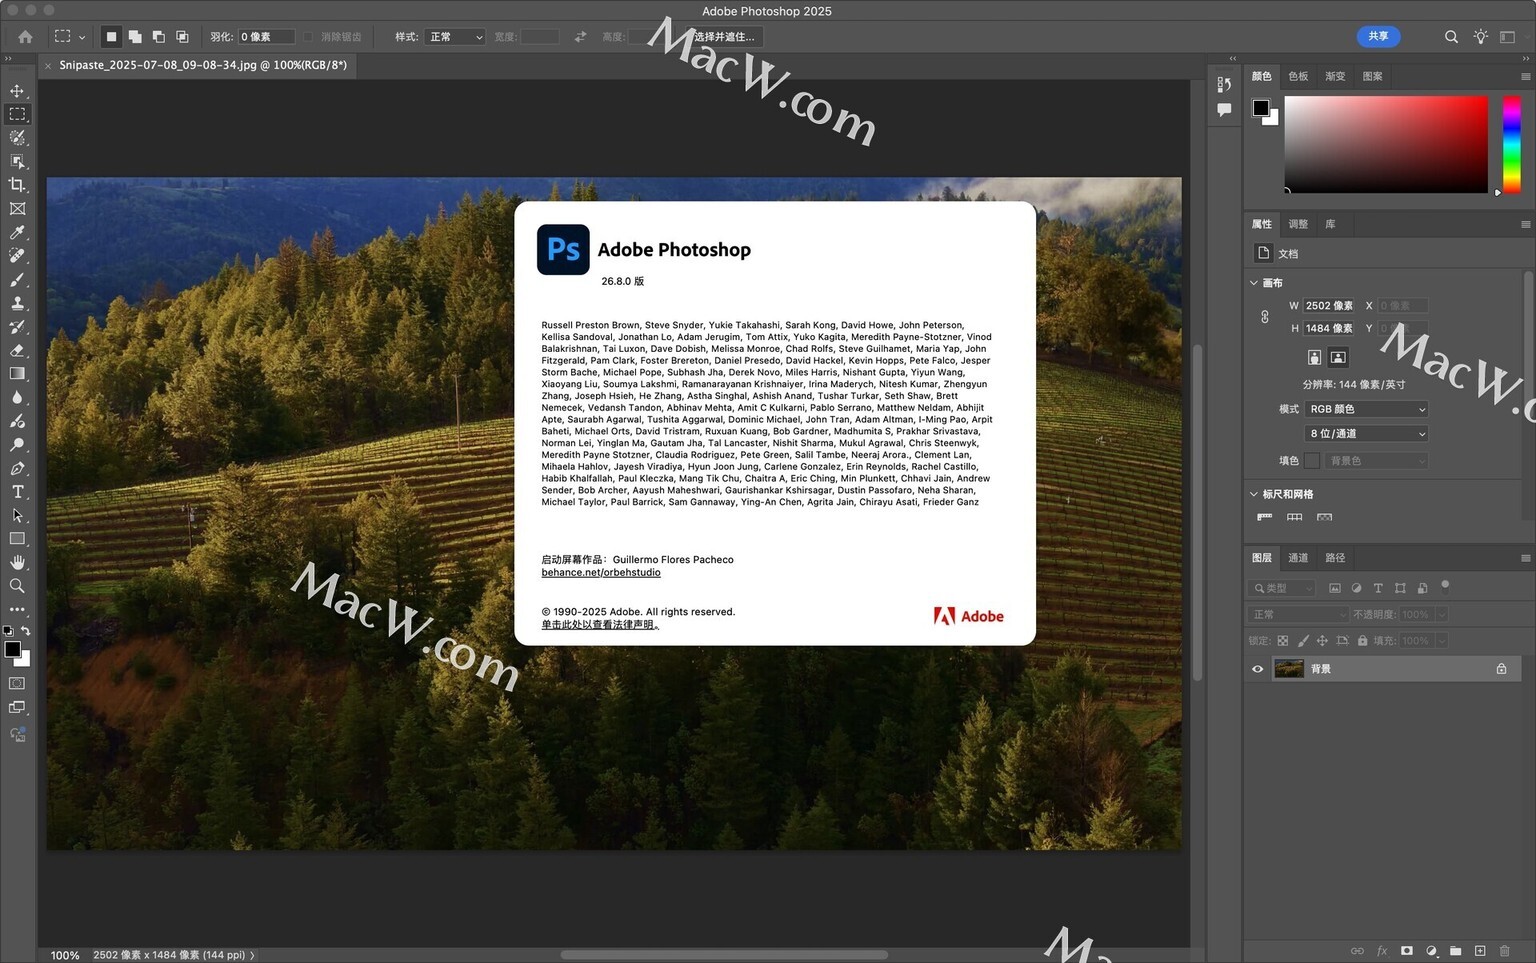The width and height of the screenshot is (1536, 963).
Task: Open the workspace switcher icon
Action: 1507,37
